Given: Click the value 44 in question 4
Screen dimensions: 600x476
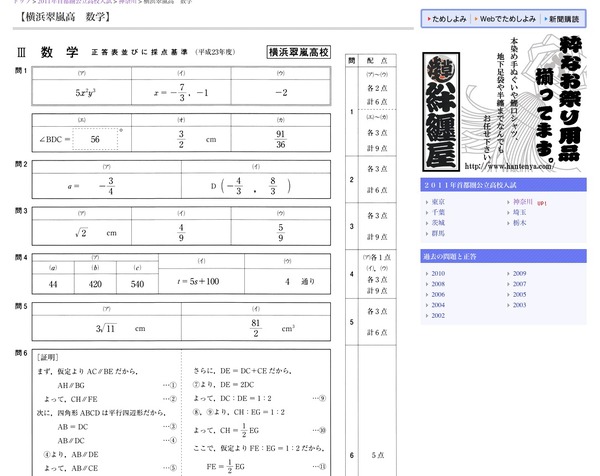Looking at the screenshot, I should click(53, 284).
